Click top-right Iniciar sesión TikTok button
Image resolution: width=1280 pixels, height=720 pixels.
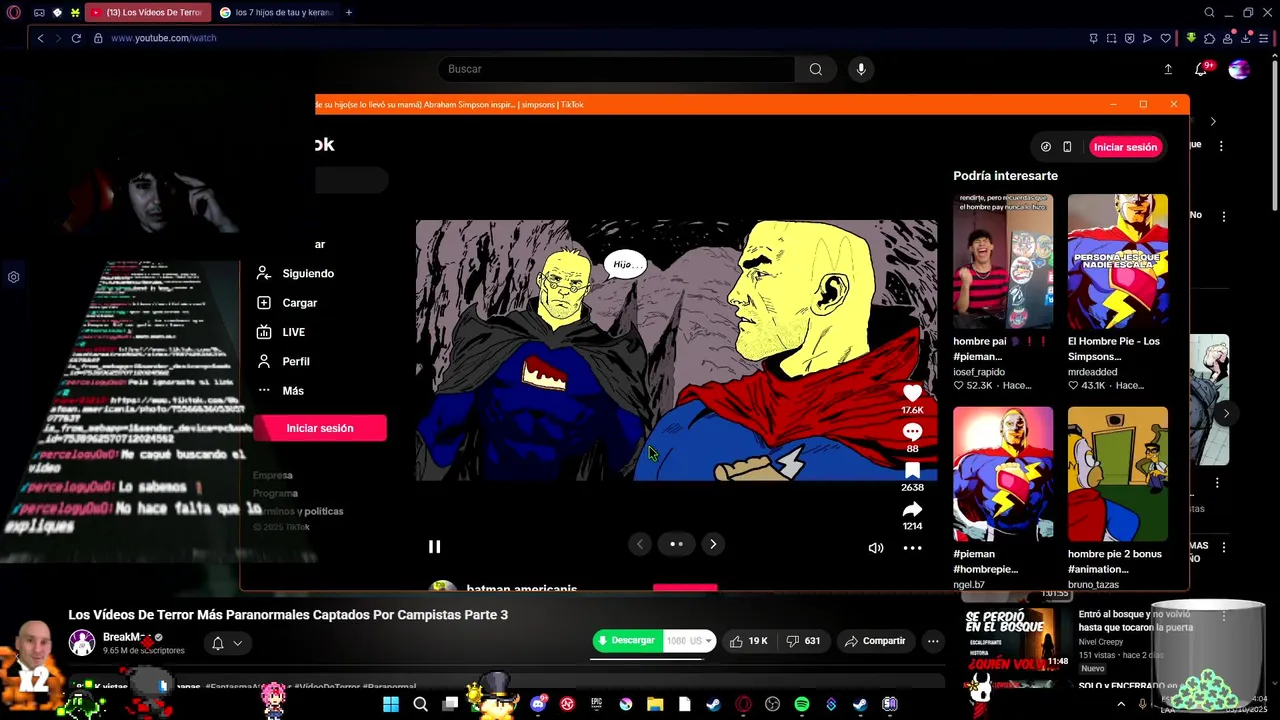point(1125,147)
